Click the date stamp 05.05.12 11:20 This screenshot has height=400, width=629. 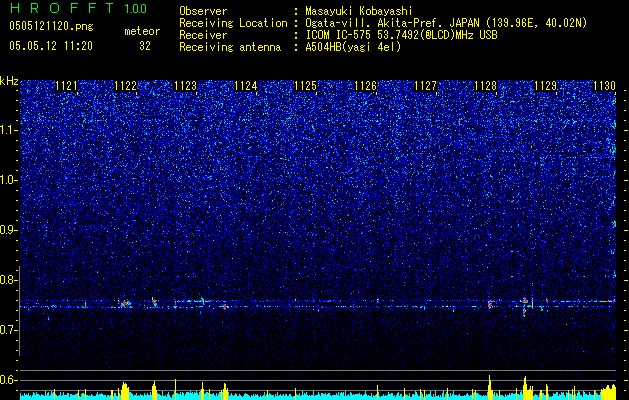click(51, 46)
